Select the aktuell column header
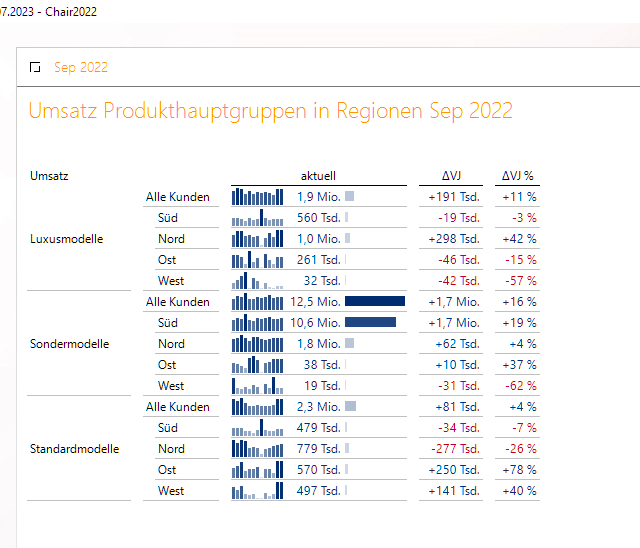Screen dimensions: 640x548 318,176
